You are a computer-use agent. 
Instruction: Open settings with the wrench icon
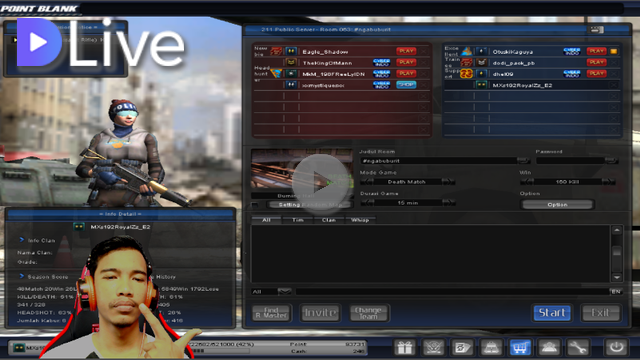coord(578,348)
